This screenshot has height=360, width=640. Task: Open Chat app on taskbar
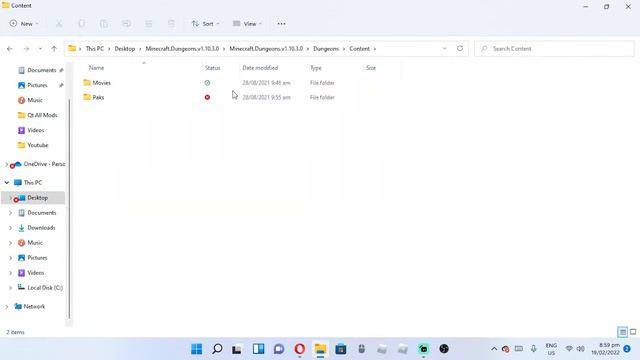279,349
